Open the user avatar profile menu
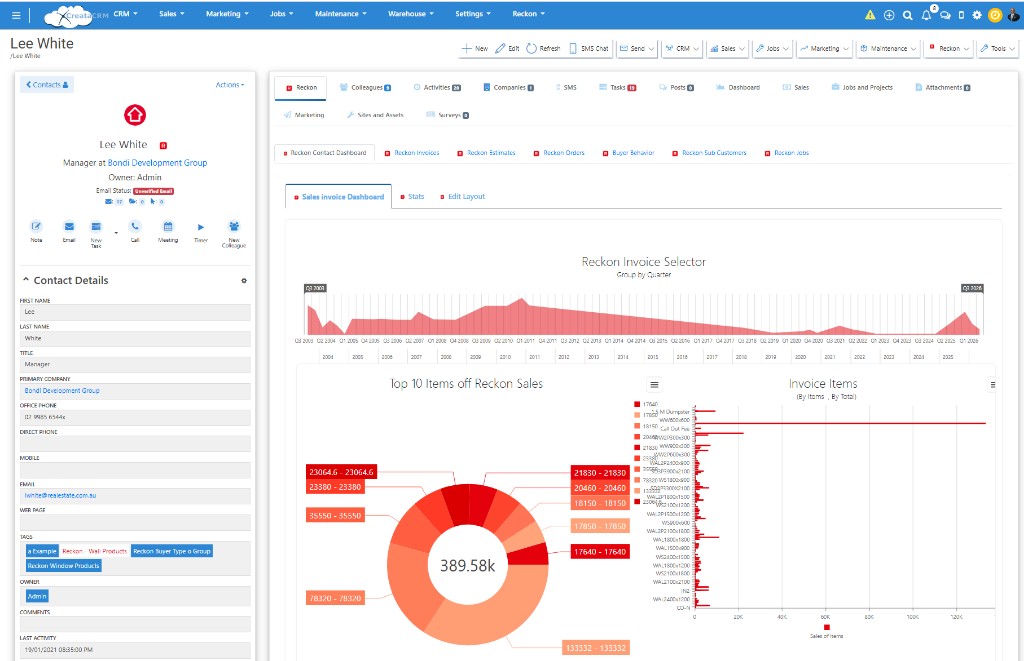Viewport: 1024px width, 661px height. click(x=1013, y=14)
